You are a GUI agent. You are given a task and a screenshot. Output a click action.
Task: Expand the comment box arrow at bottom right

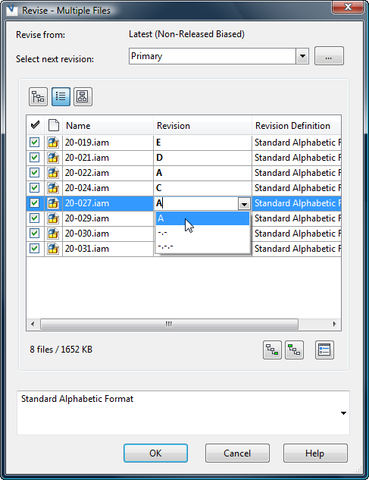343,413
